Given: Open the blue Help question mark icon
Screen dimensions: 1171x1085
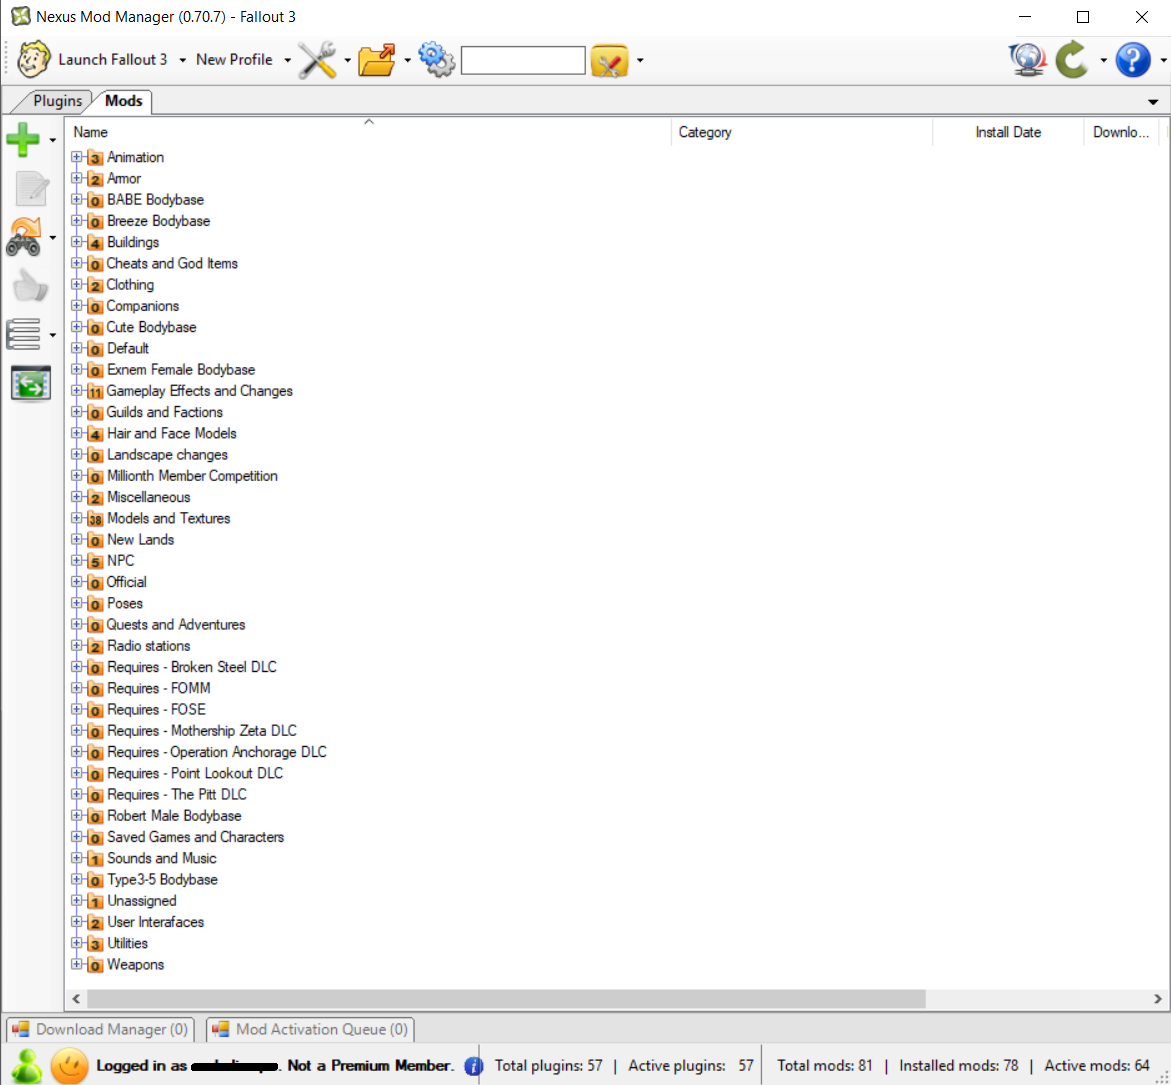Looking at the screenshot, I should pos(1133,60).
